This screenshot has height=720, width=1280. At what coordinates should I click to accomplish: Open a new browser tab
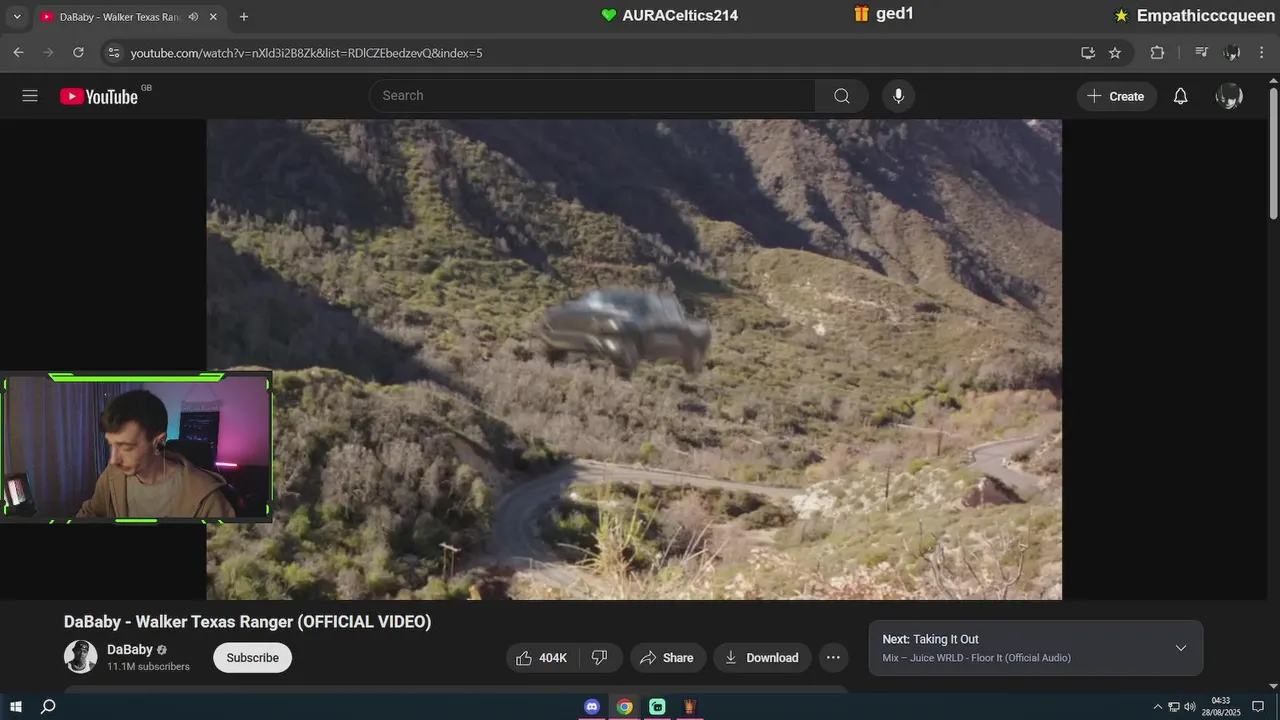244,17
